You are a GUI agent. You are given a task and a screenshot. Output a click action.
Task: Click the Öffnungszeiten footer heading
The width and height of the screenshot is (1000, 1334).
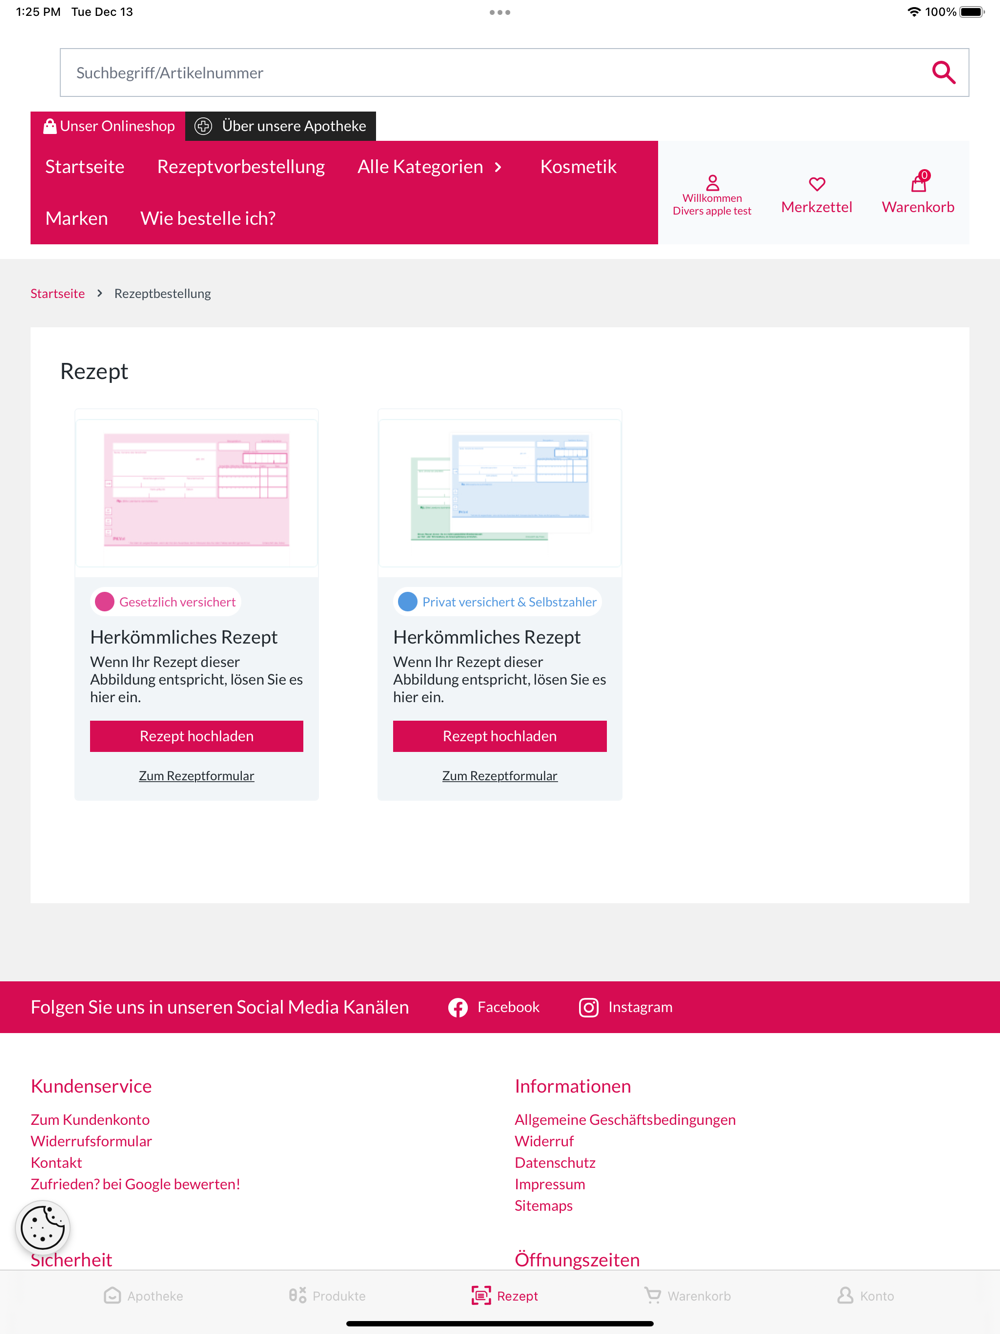click(577, 1260)
